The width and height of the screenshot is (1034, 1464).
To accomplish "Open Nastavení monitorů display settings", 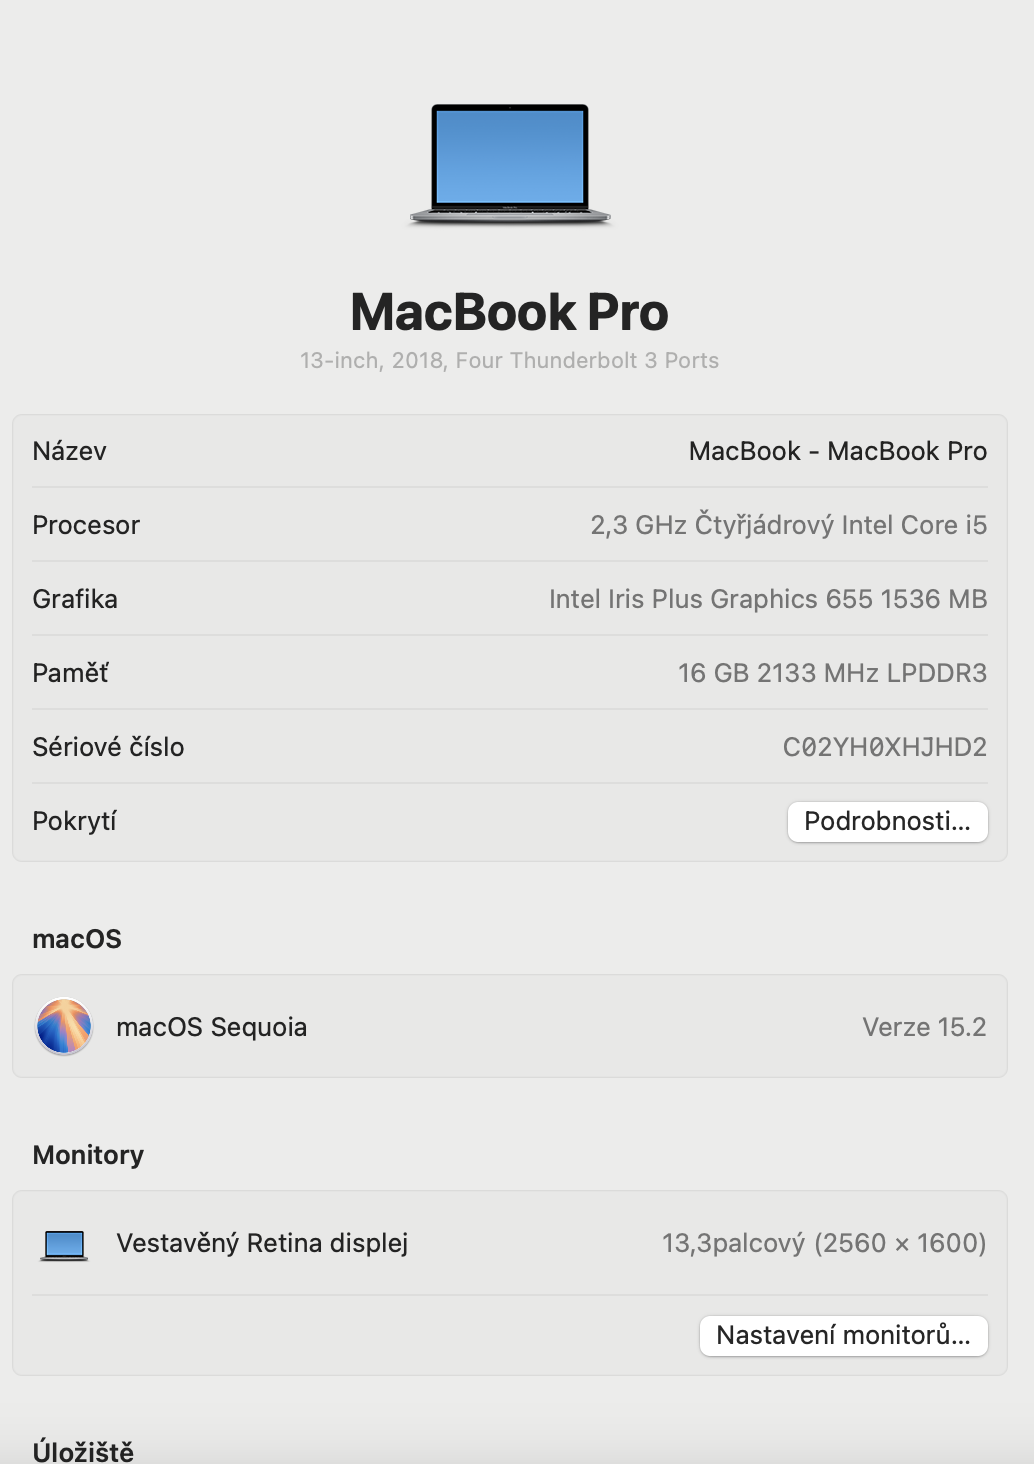I will (x=843, y=1335).
